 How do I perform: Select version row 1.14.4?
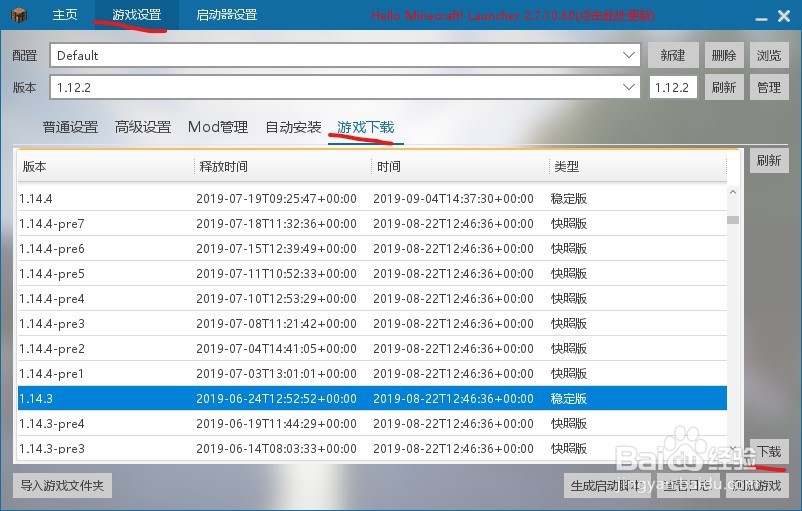point(372,198)
